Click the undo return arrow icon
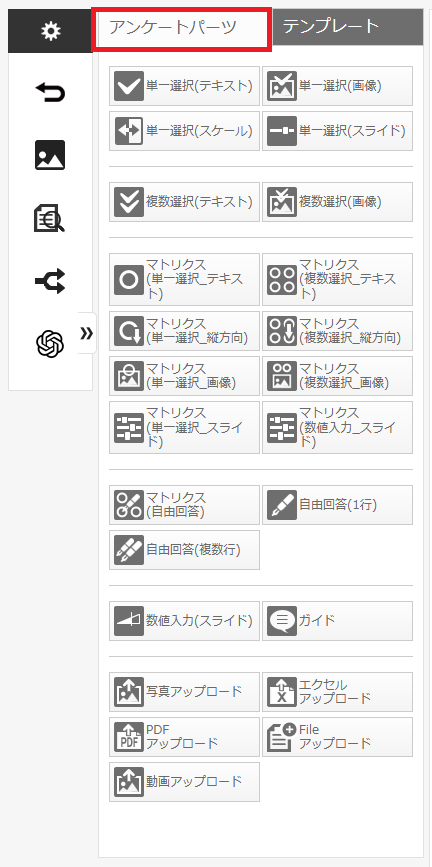 pos(50,92)
